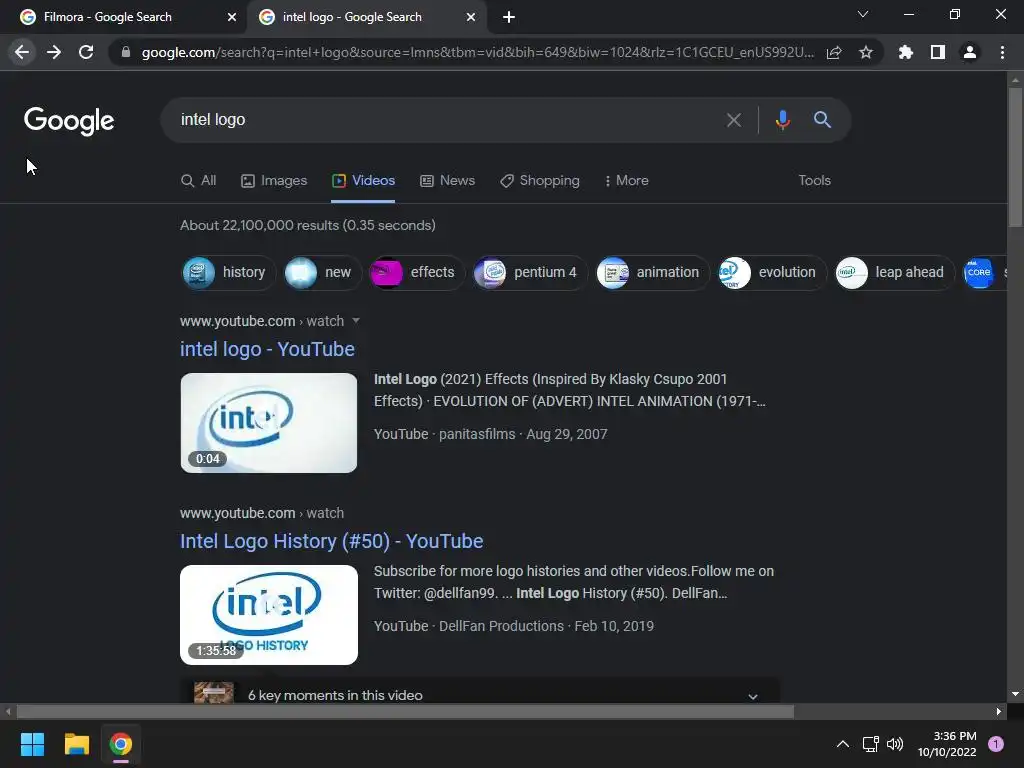Open the notification badge in taskbar
1024x768 pixels.
point(996,744)
